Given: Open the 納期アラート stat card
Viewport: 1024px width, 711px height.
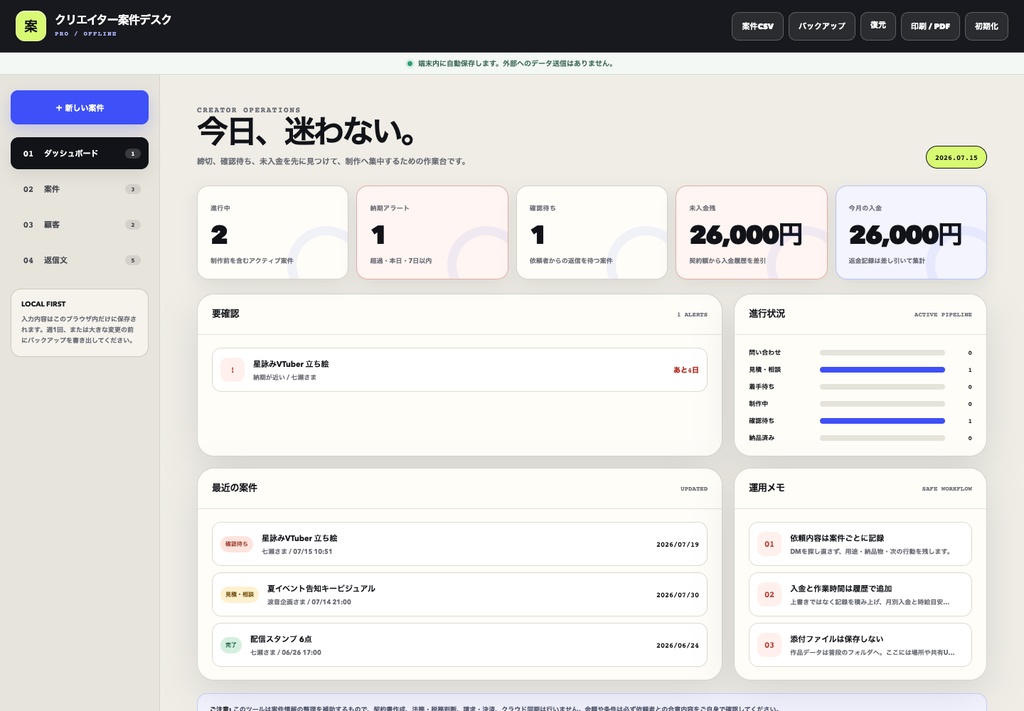Looking at the screenshot, I should [432, 232].
